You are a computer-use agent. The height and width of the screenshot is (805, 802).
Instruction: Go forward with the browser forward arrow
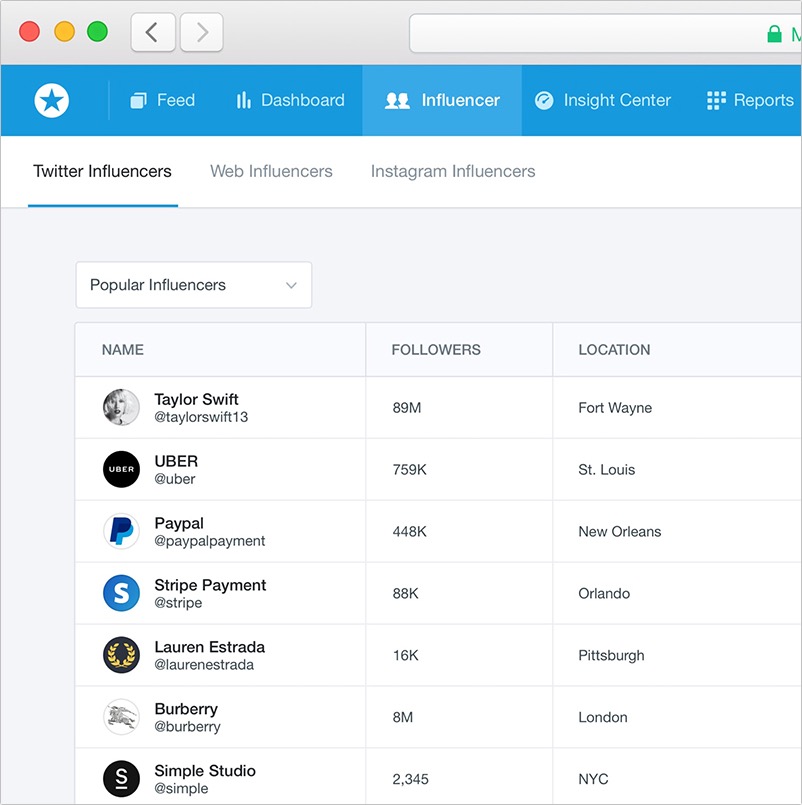[202, 32]
